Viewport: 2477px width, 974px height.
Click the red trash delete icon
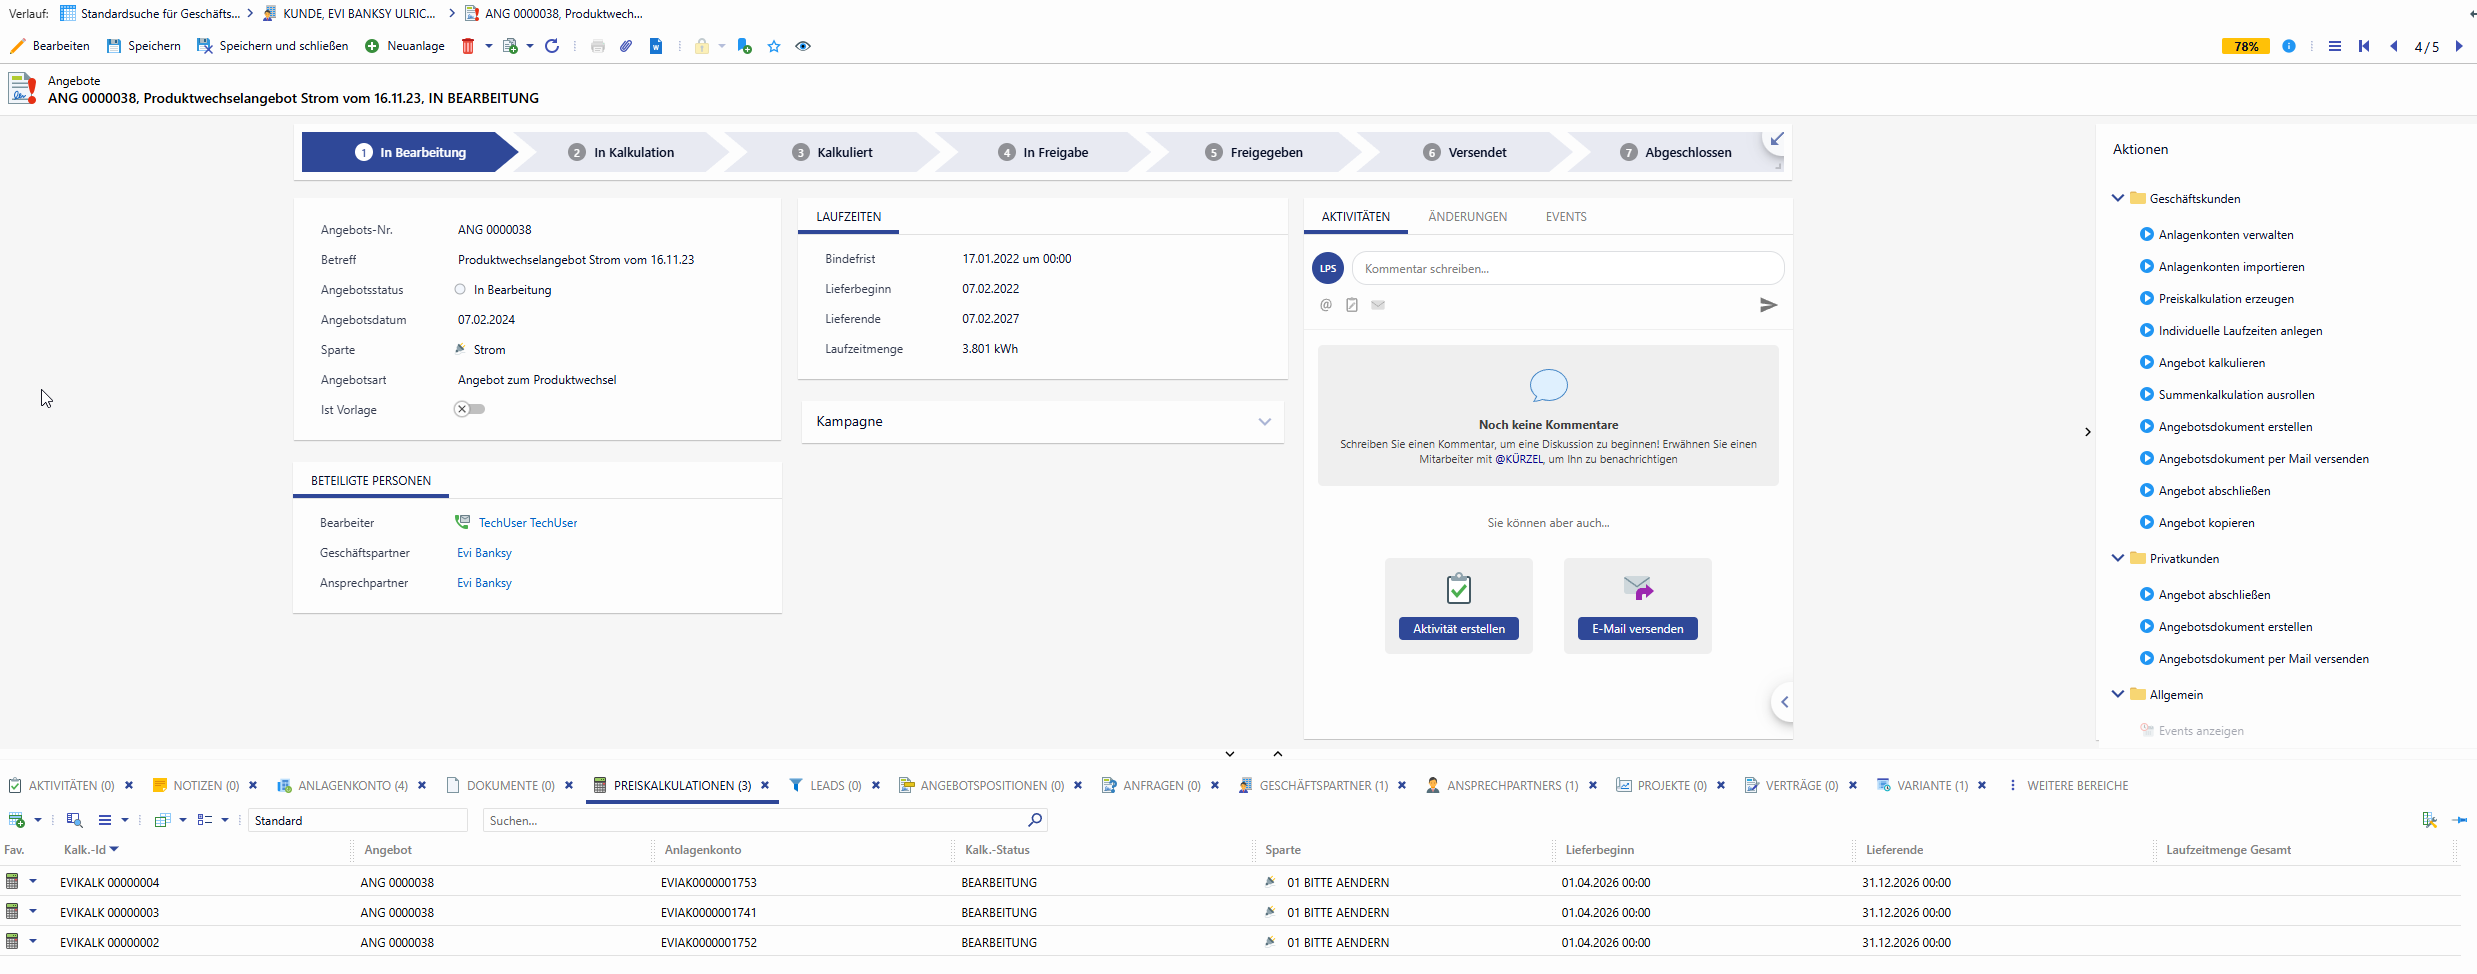(467, 46)
